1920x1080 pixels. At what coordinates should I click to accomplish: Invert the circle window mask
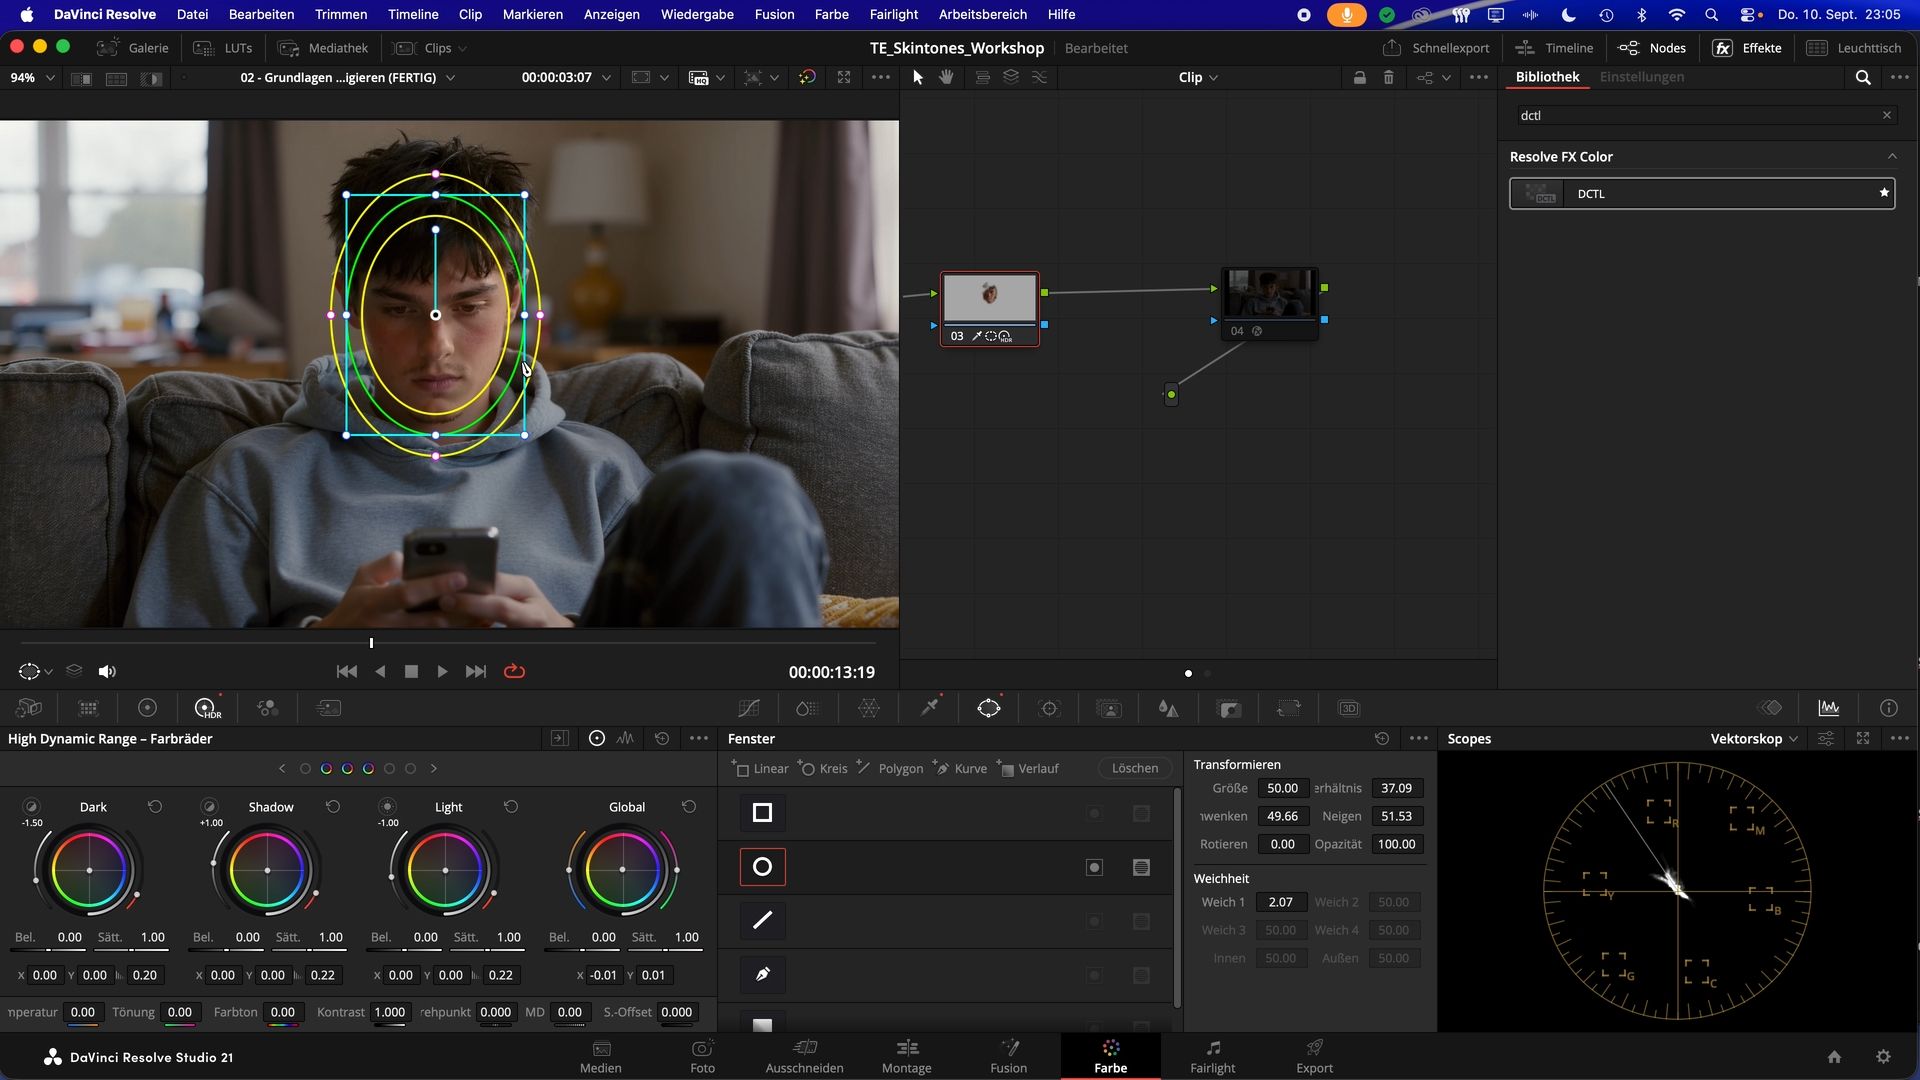(x=1094, y=868)
